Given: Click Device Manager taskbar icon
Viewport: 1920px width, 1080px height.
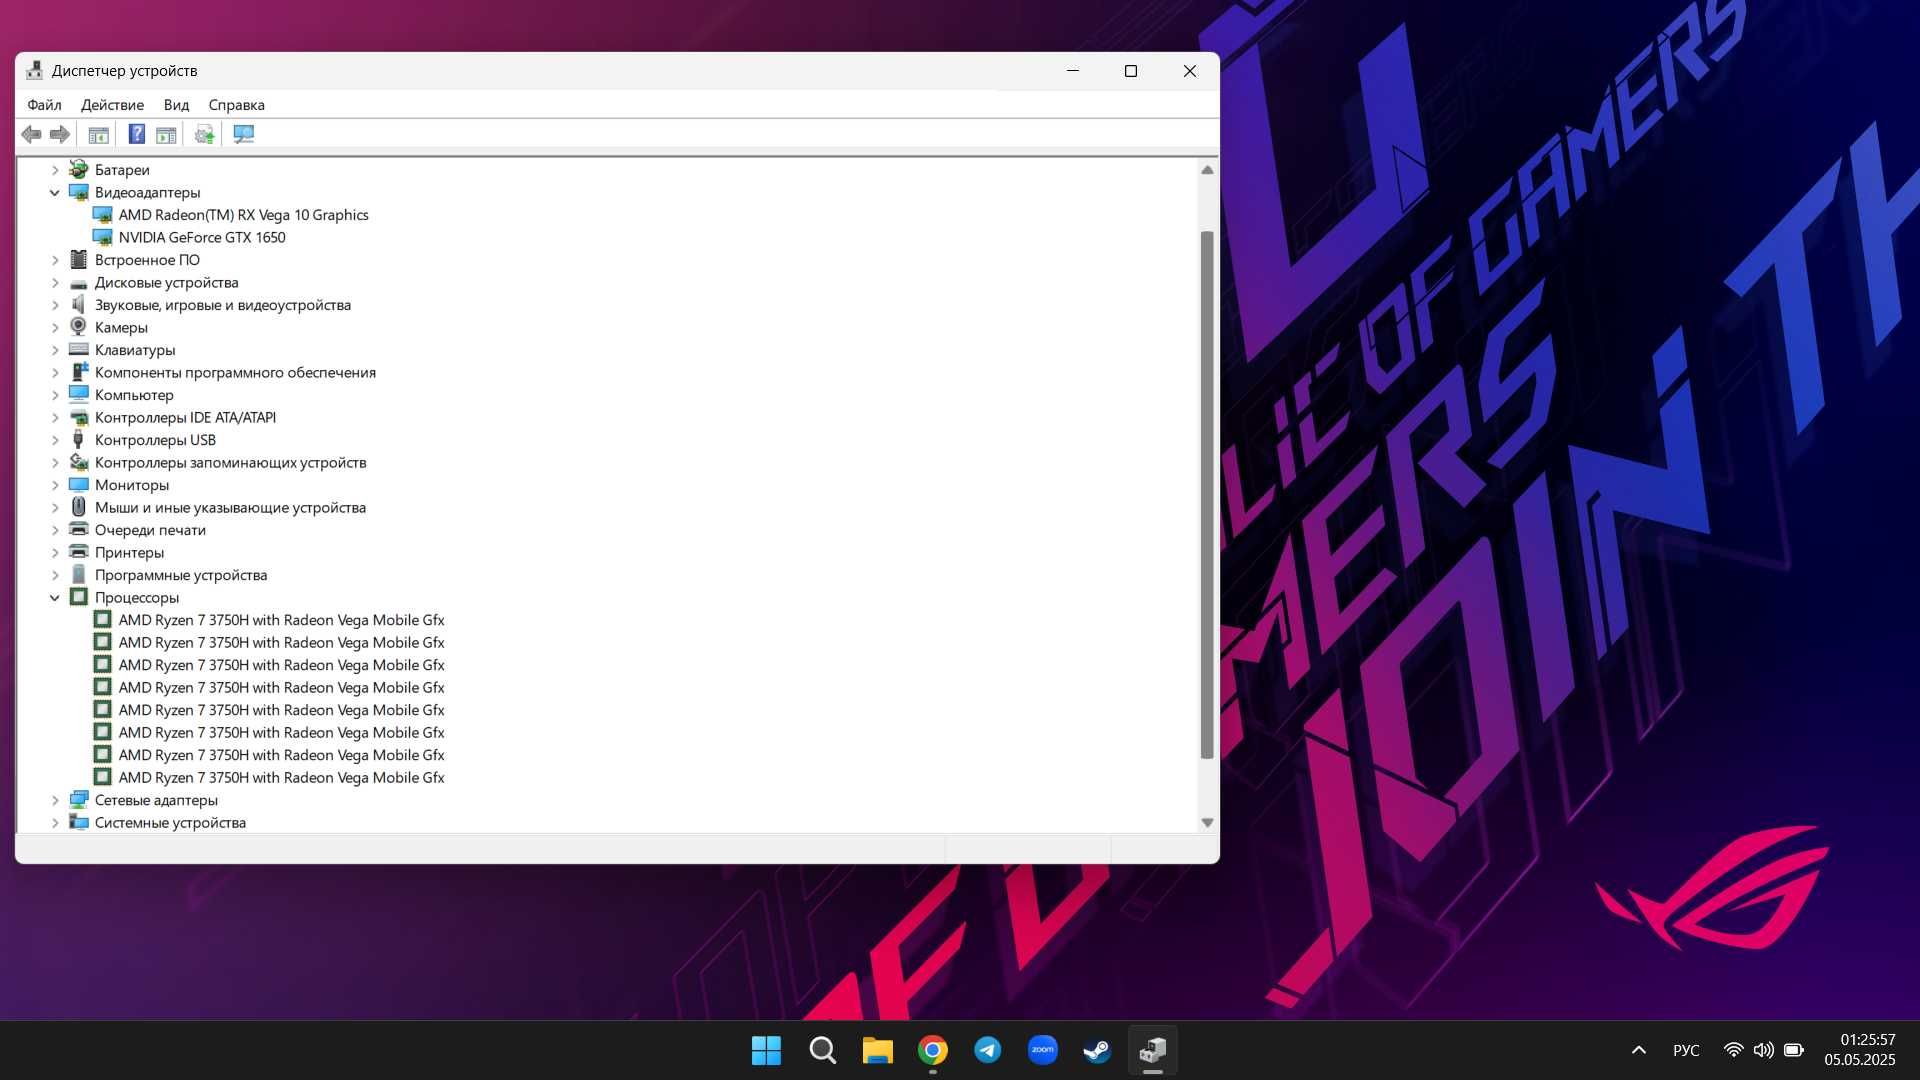Looking at the screenshot, I should tap(1153, 1050).
